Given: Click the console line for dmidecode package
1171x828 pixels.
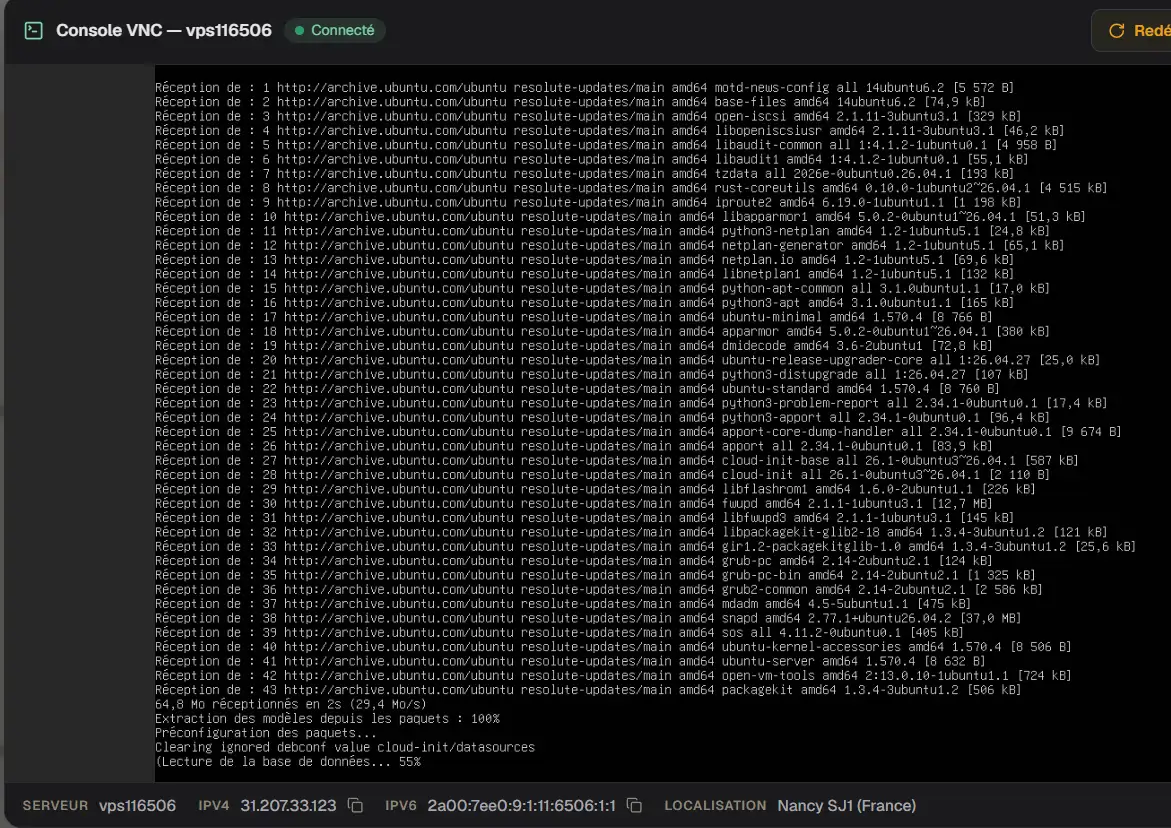Looking at the screenshot, I should [574, 346].
